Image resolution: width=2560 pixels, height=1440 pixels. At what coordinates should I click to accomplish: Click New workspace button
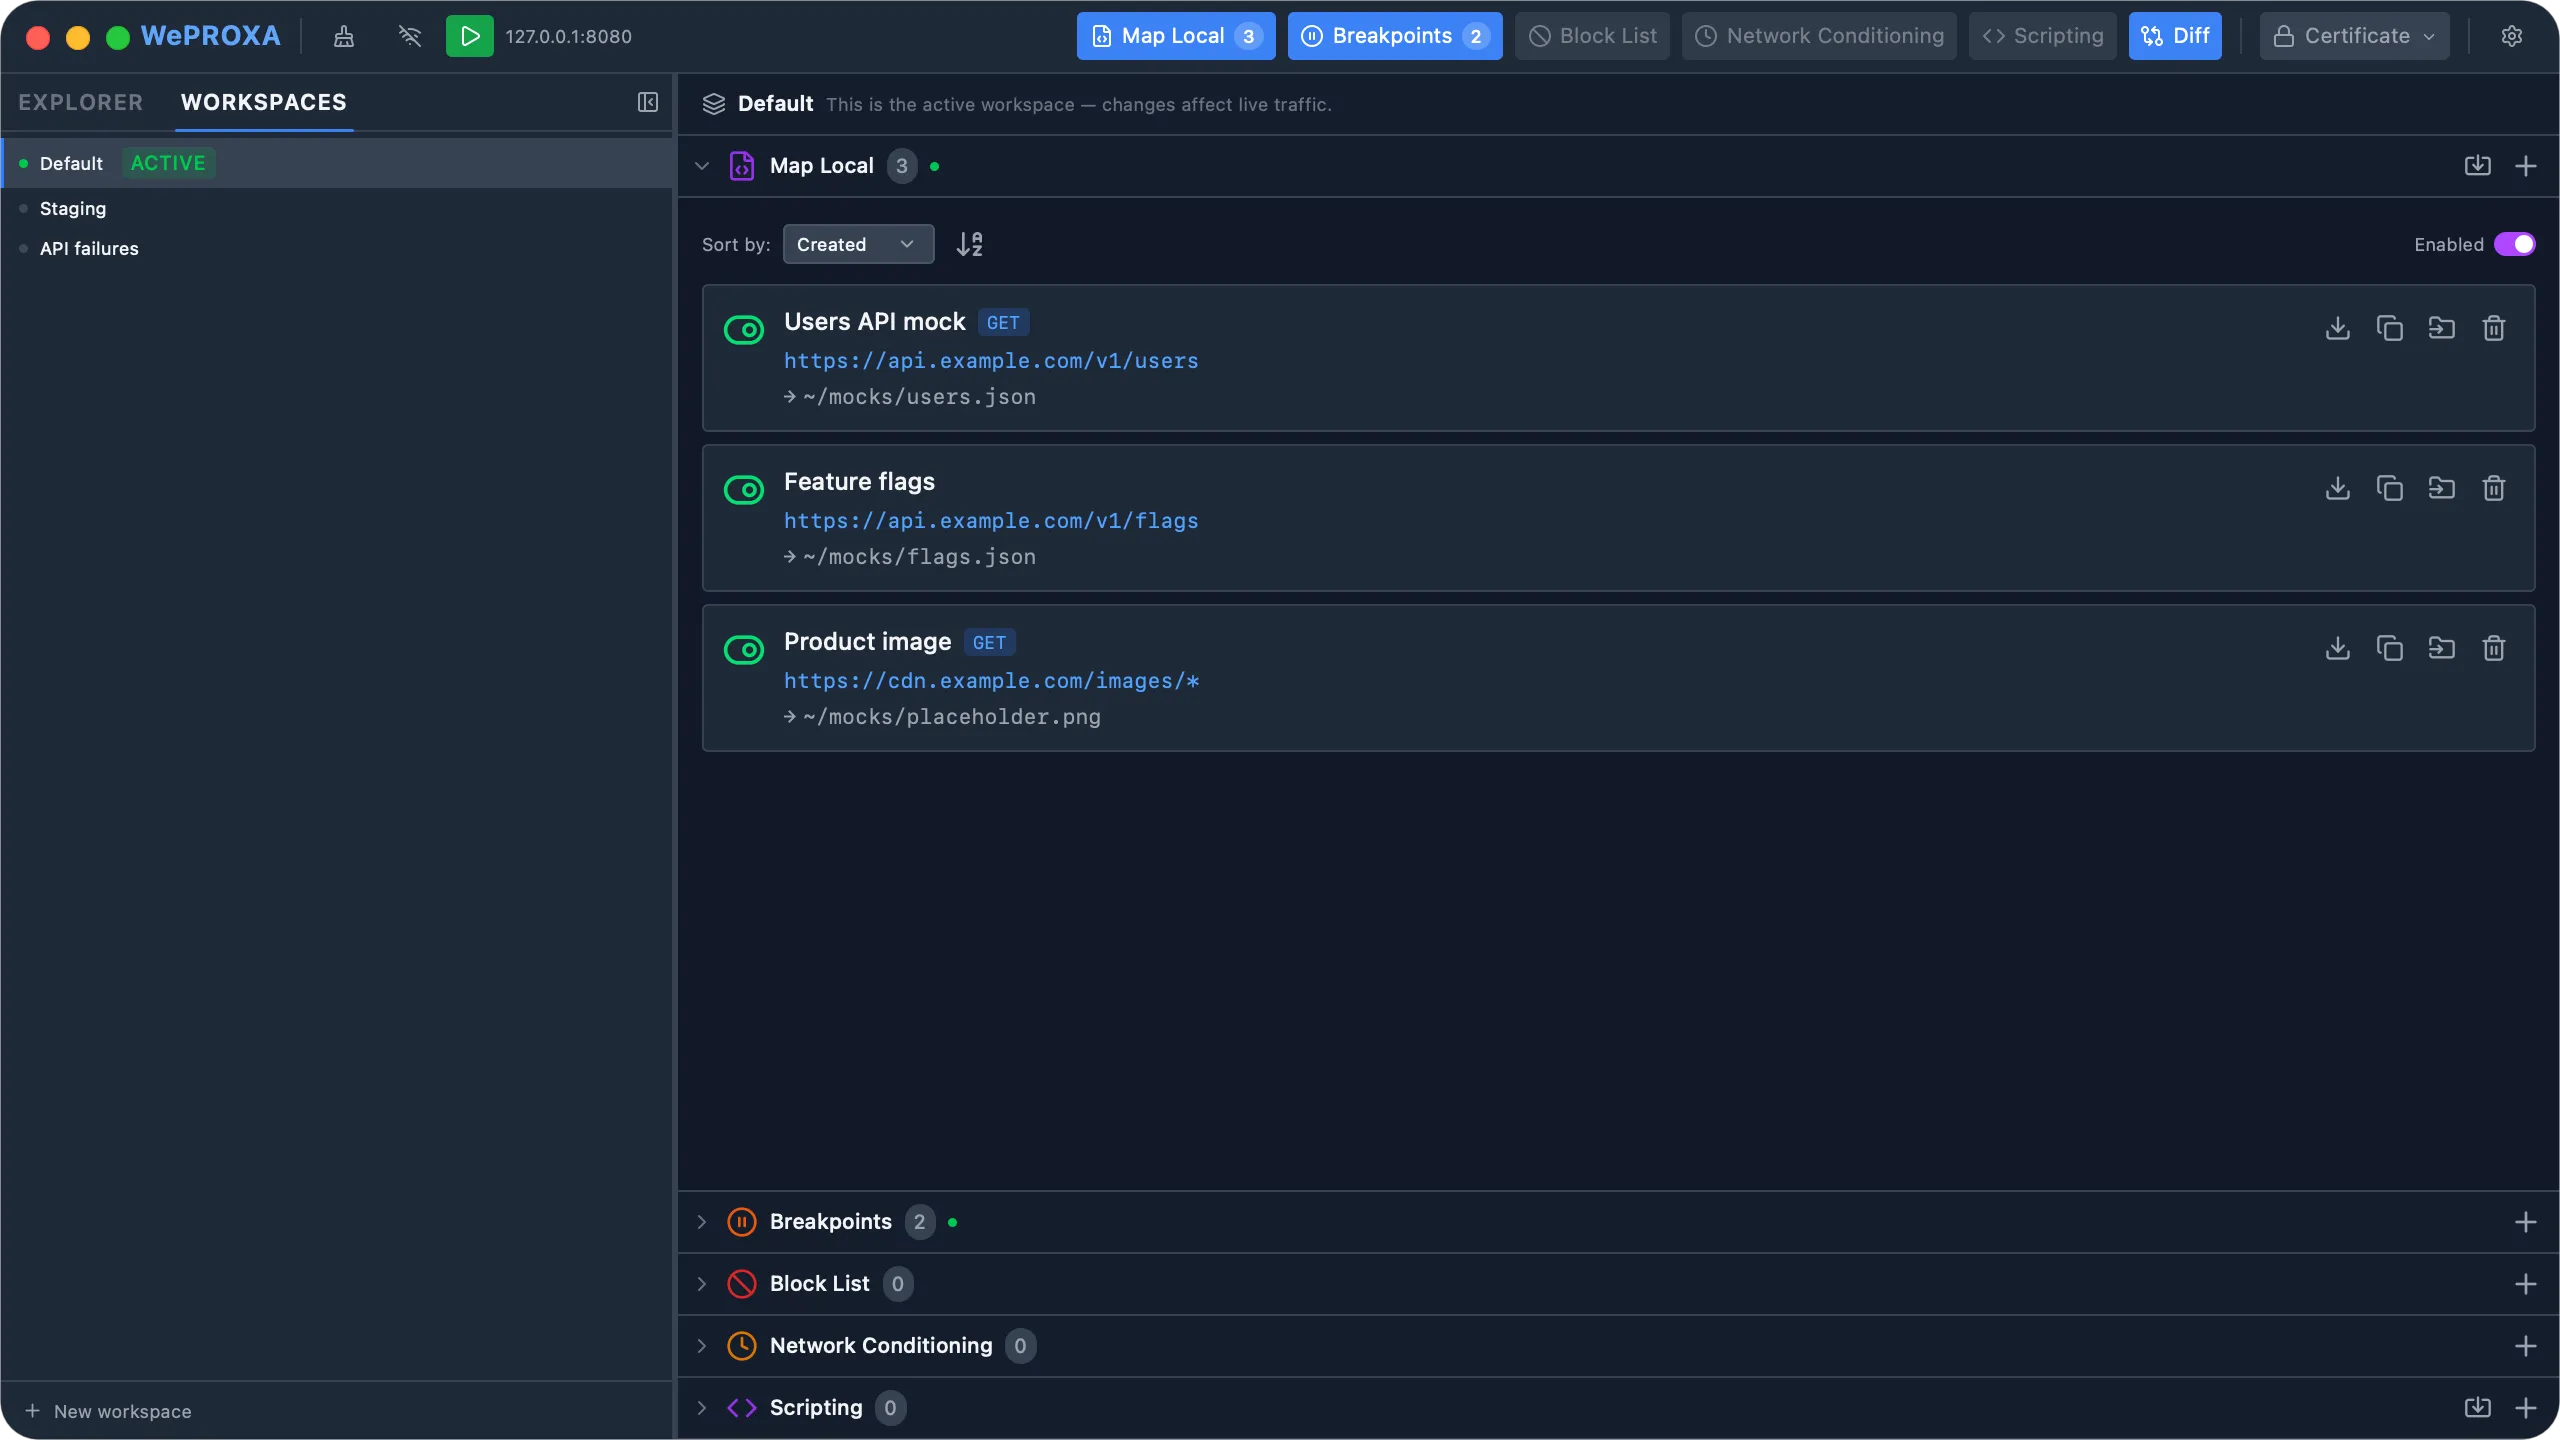tap(108, 1411)
